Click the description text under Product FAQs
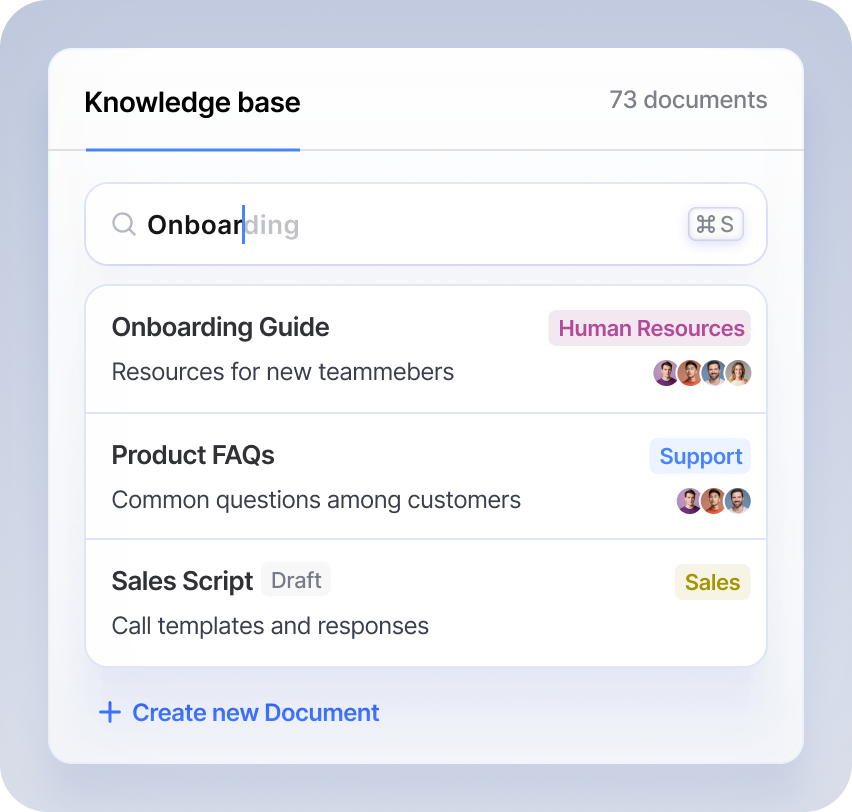 click(x=316, y=499)
